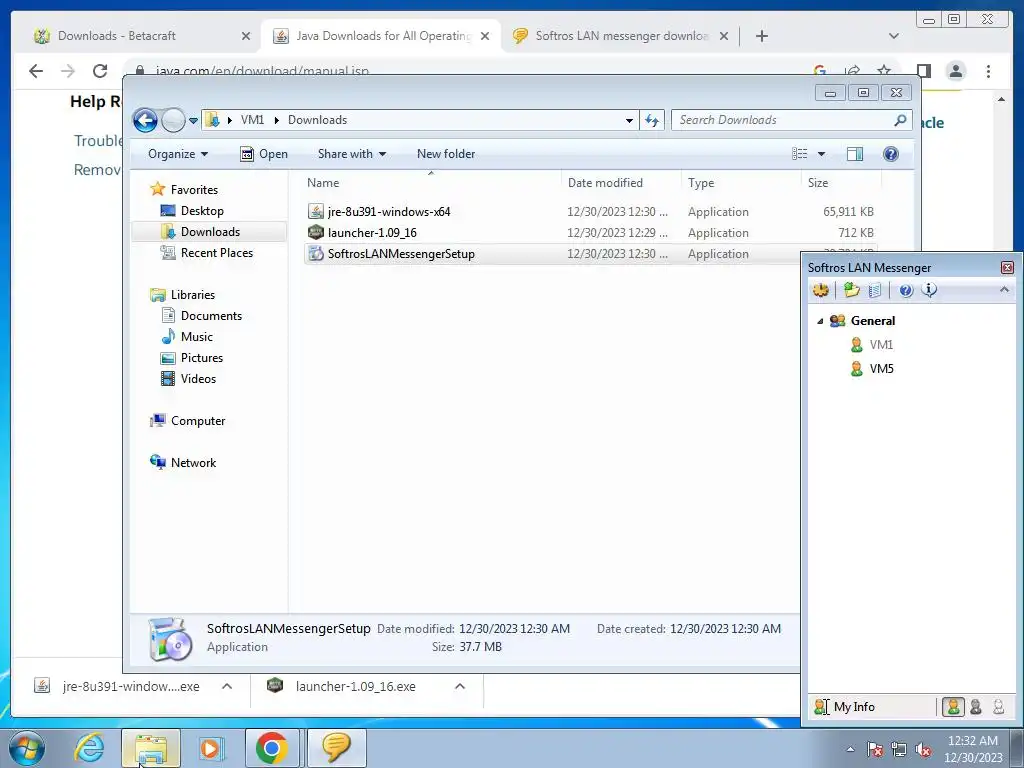Select Desktop in Favorites pane
Image resolution: width=1024 pixels, height=768 pixels.
click(x=202, y=211)
